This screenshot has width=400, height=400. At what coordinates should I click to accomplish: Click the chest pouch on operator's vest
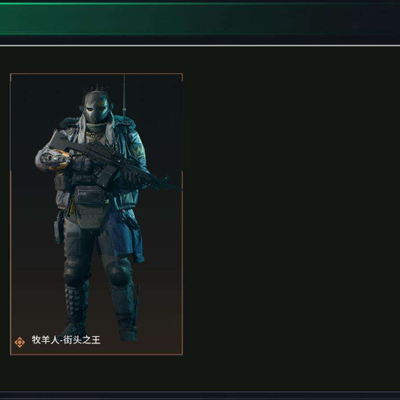click(90, 197)
